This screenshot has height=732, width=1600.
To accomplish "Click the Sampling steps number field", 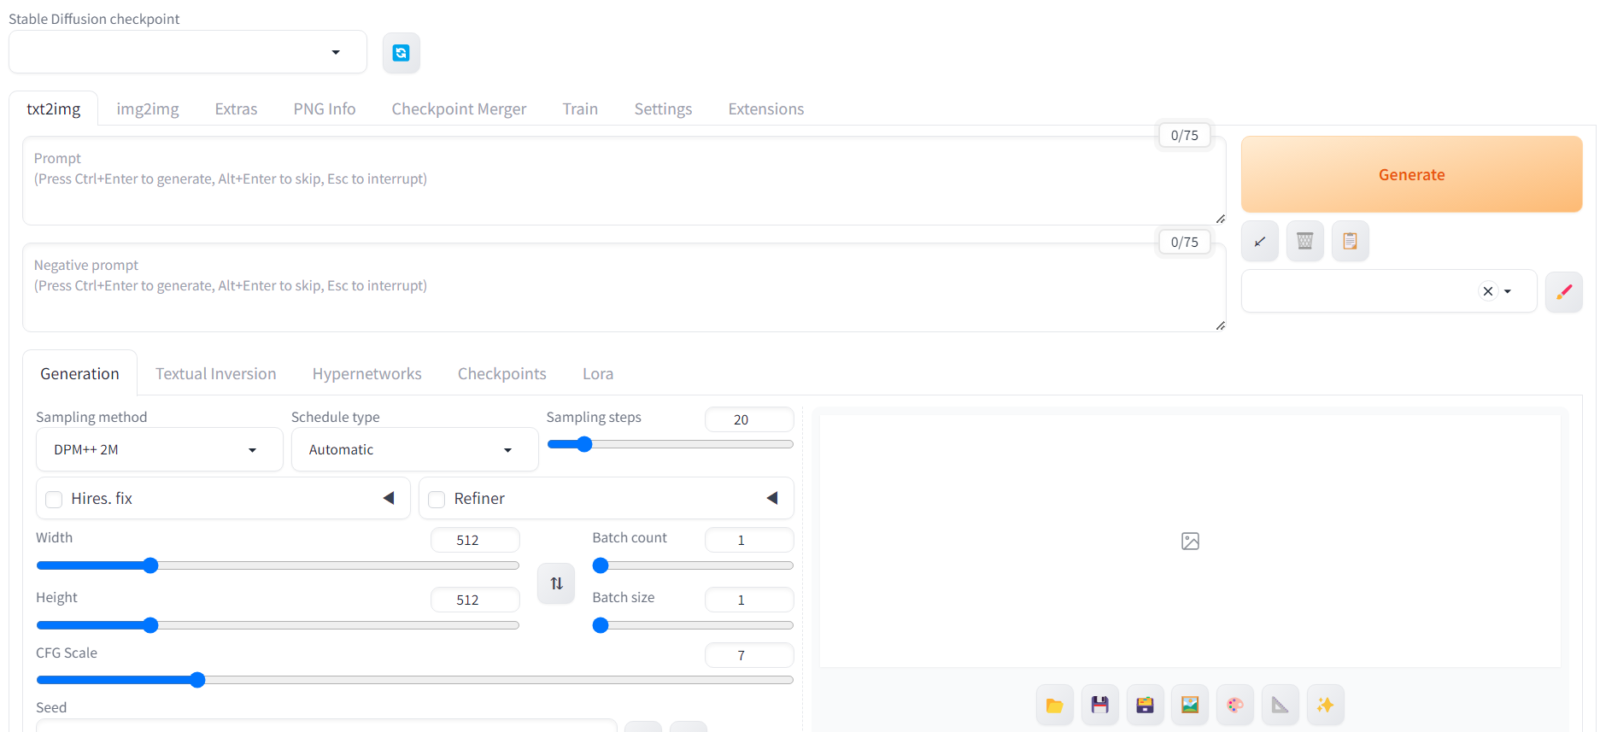I will coord(749,420).
